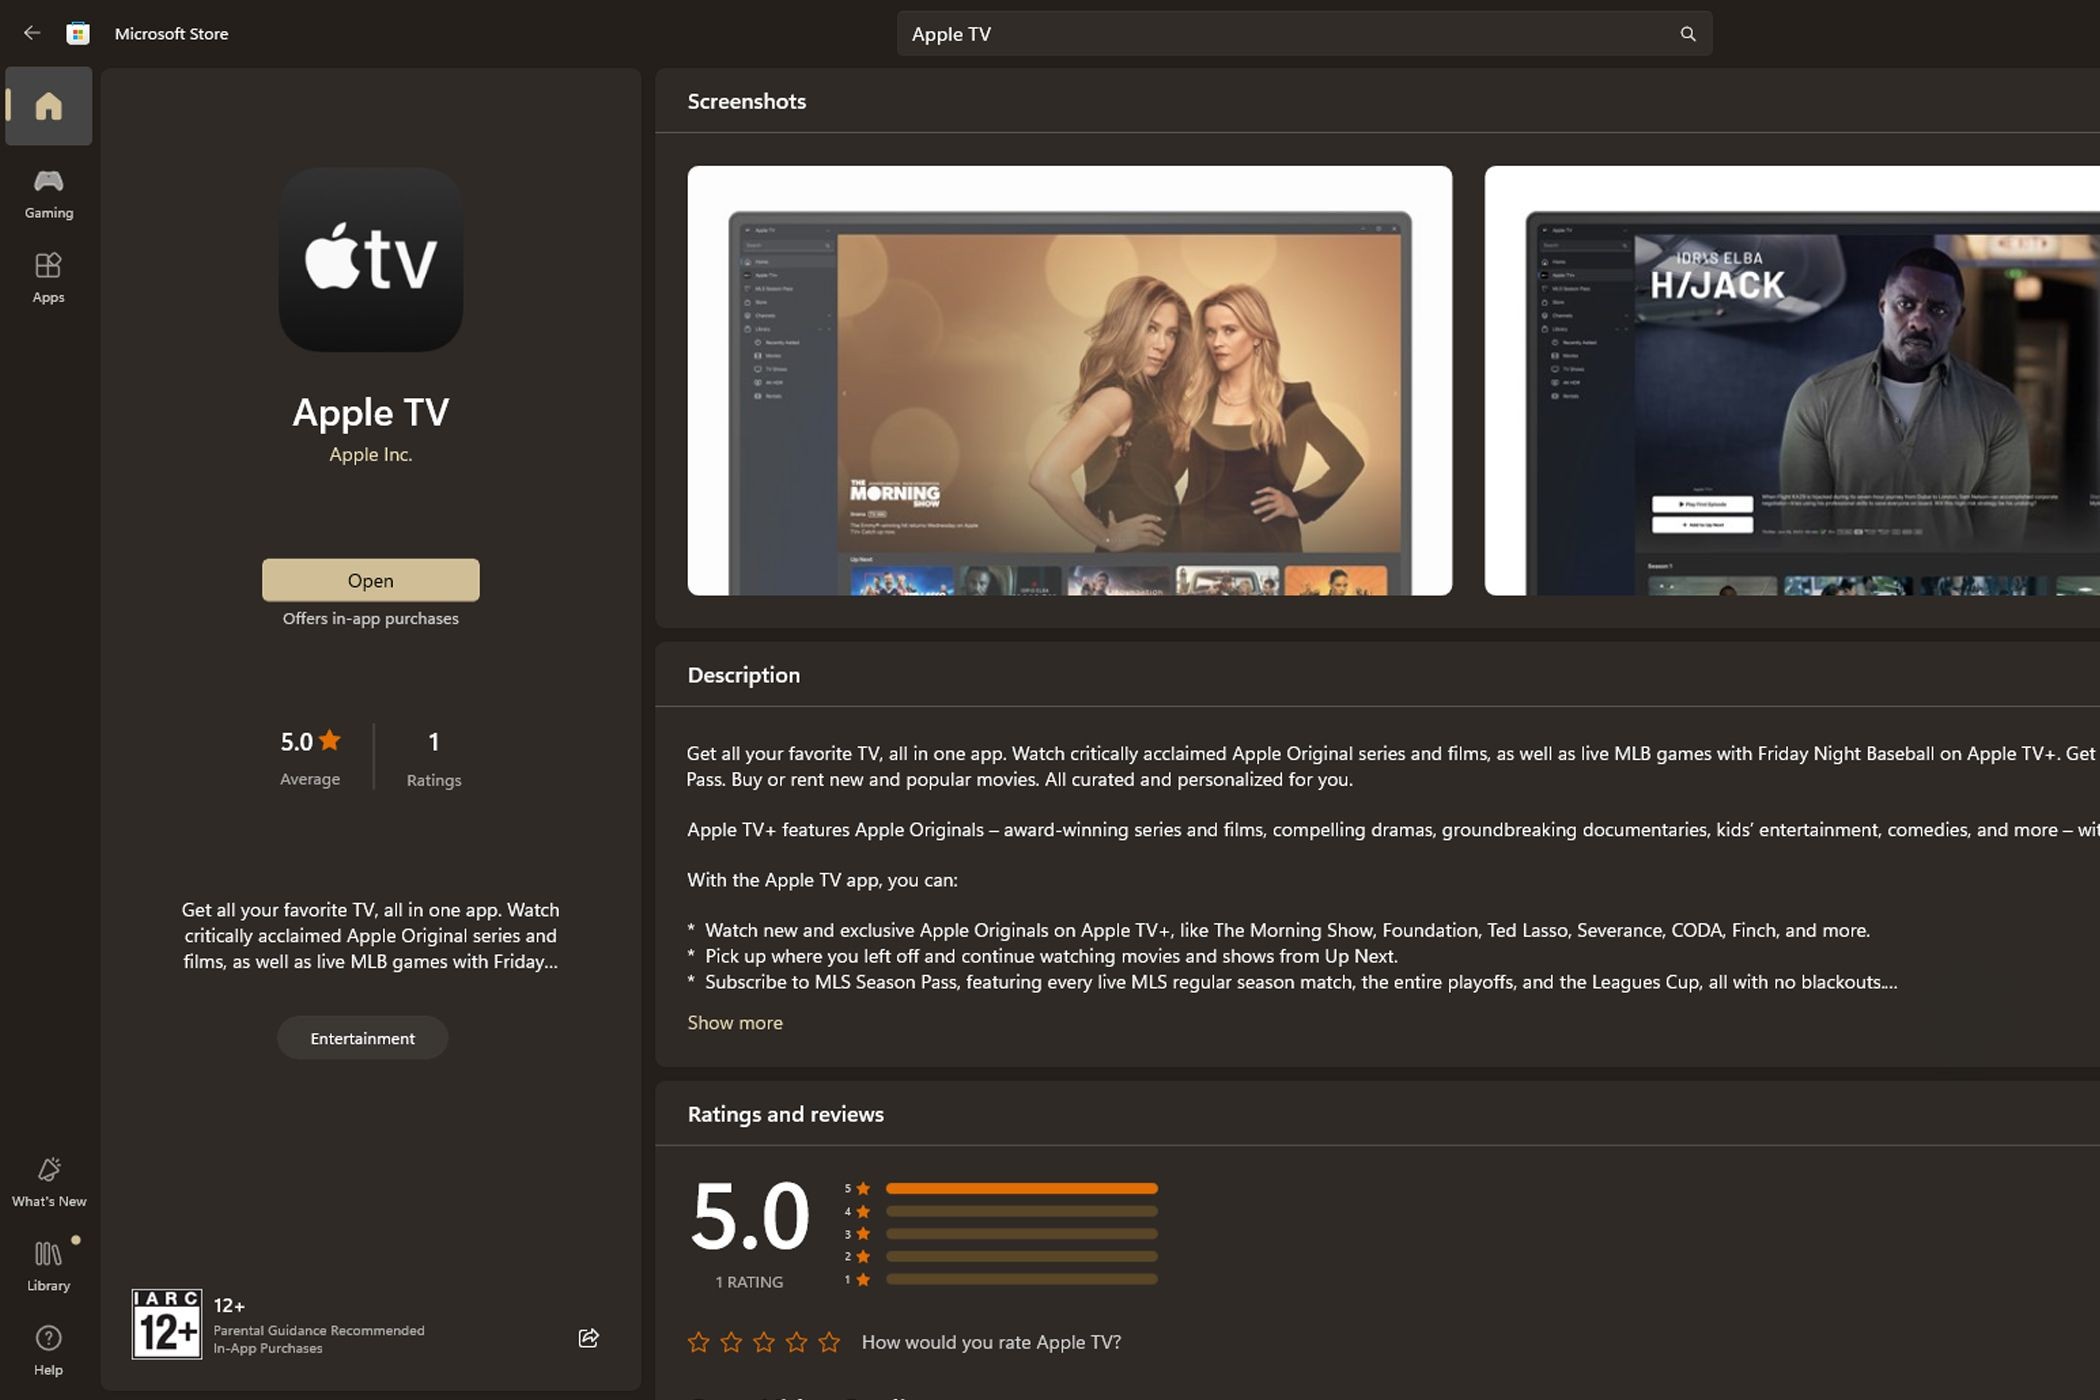The height and width of the screenshot is (1400, 2100).
Task: View The Morning Show screenshot
Action: pyautogui.click(x=1070, y=381)
